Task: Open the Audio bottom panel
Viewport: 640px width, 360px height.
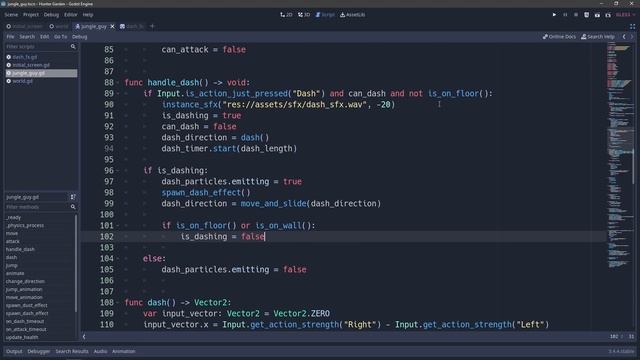Action: [100, 351]
